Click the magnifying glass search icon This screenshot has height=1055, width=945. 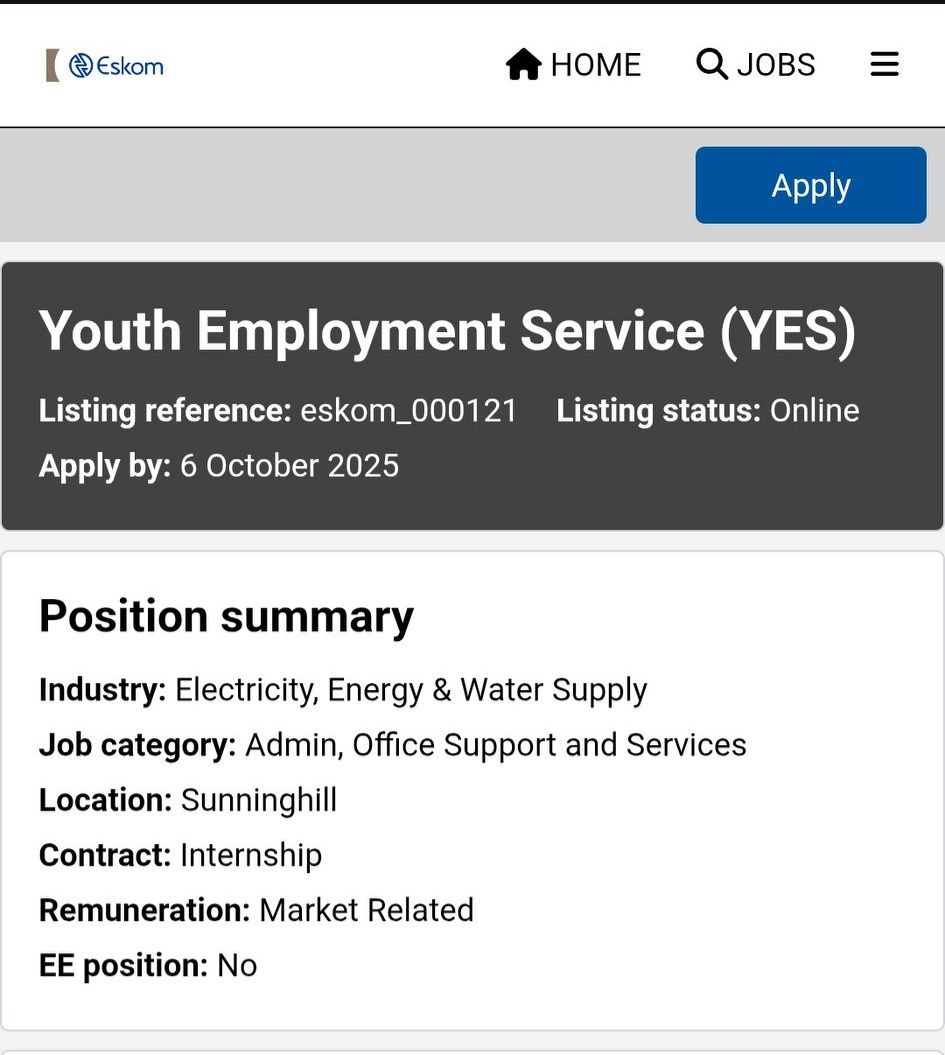coord(712,64)
